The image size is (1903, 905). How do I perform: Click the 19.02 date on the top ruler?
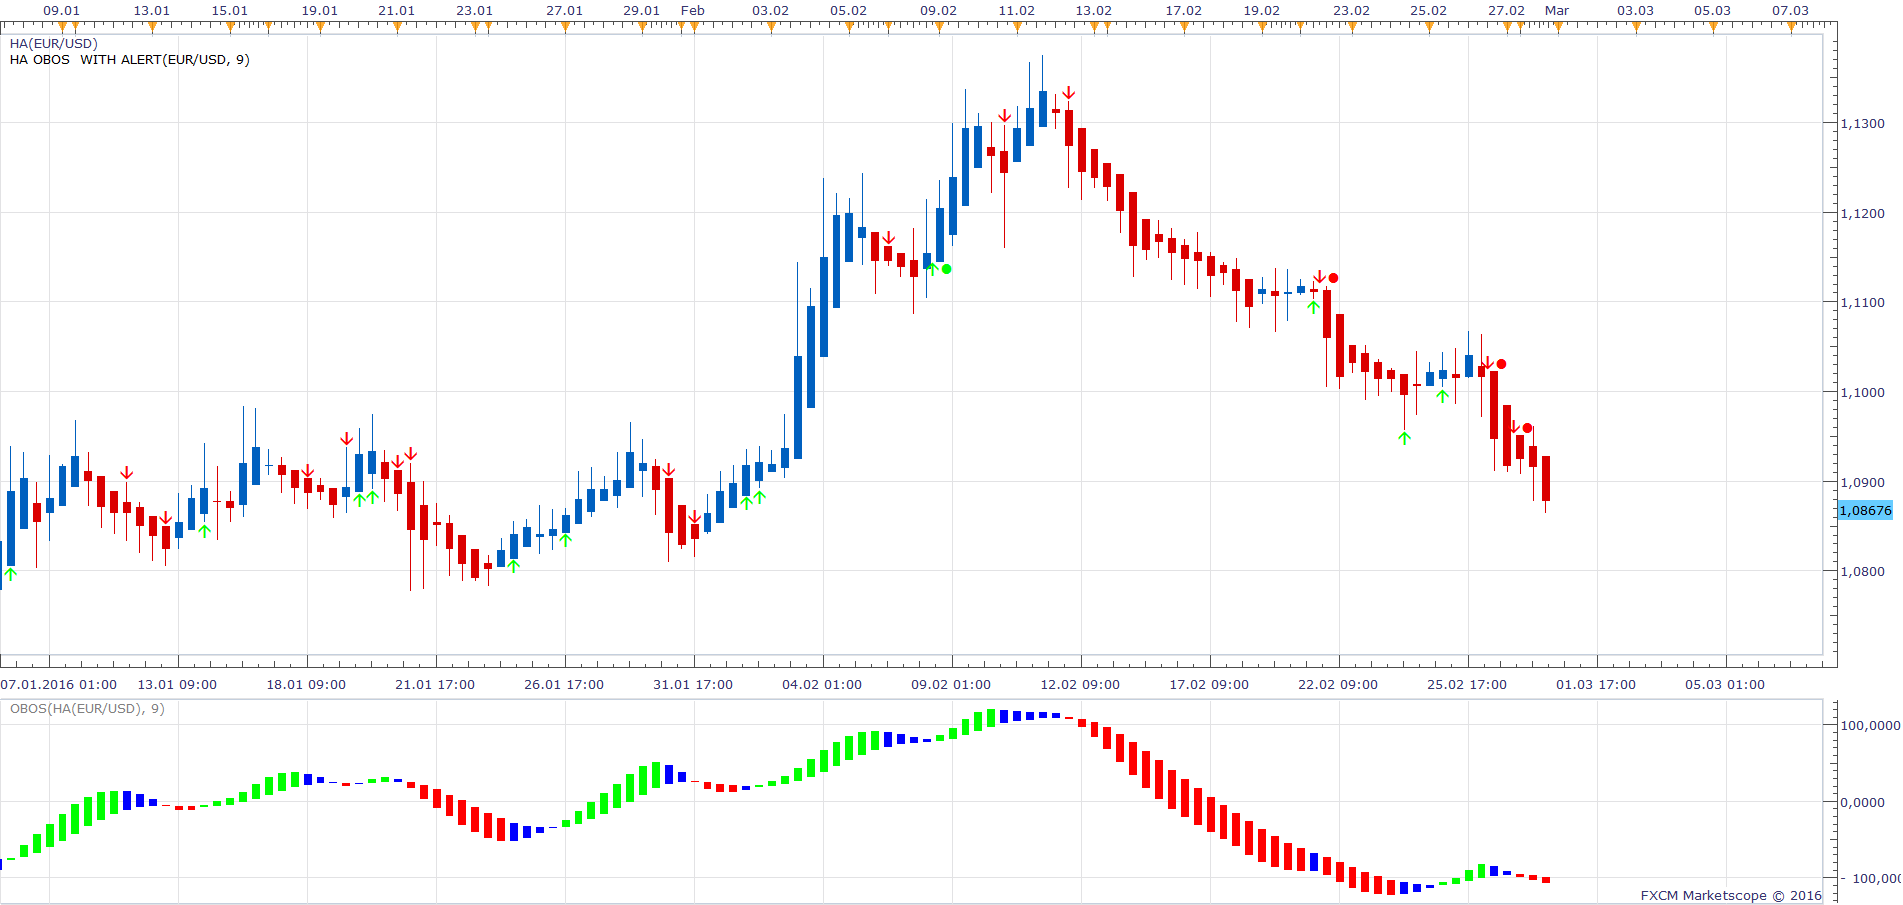coord(1262,10)
